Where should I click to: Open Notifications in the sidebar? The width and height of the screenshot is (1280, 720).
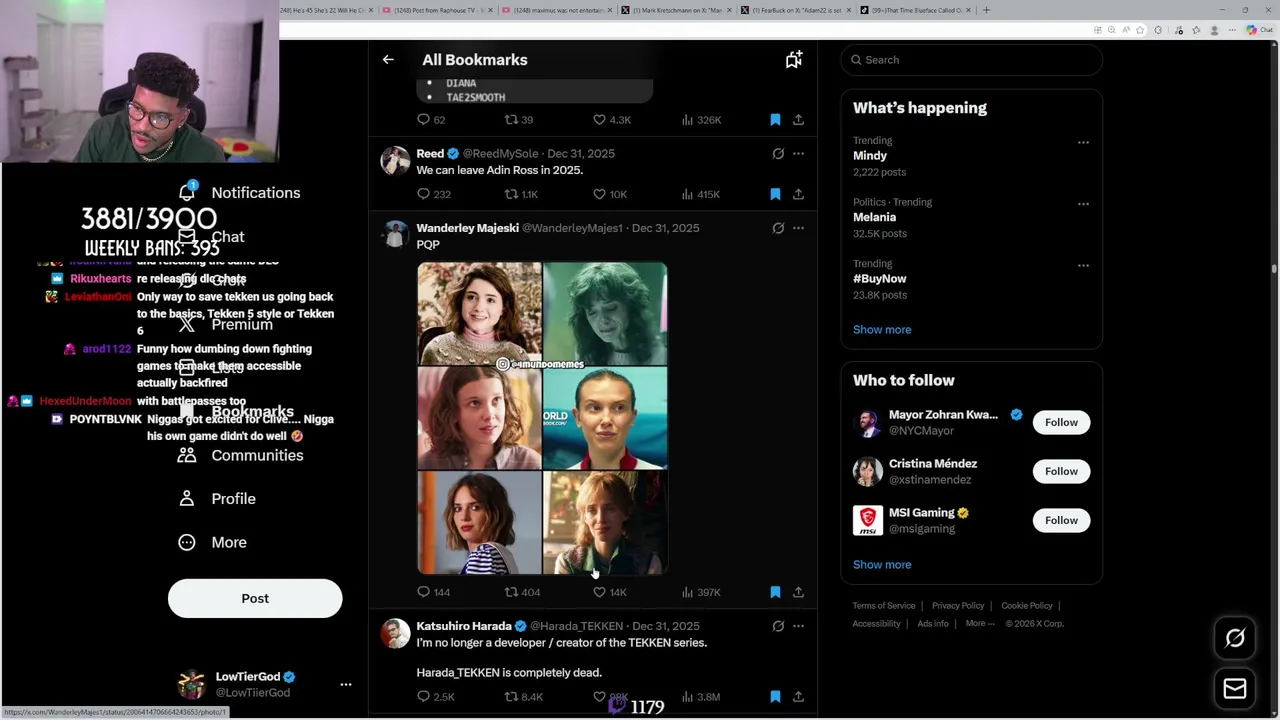pos(240,192)
